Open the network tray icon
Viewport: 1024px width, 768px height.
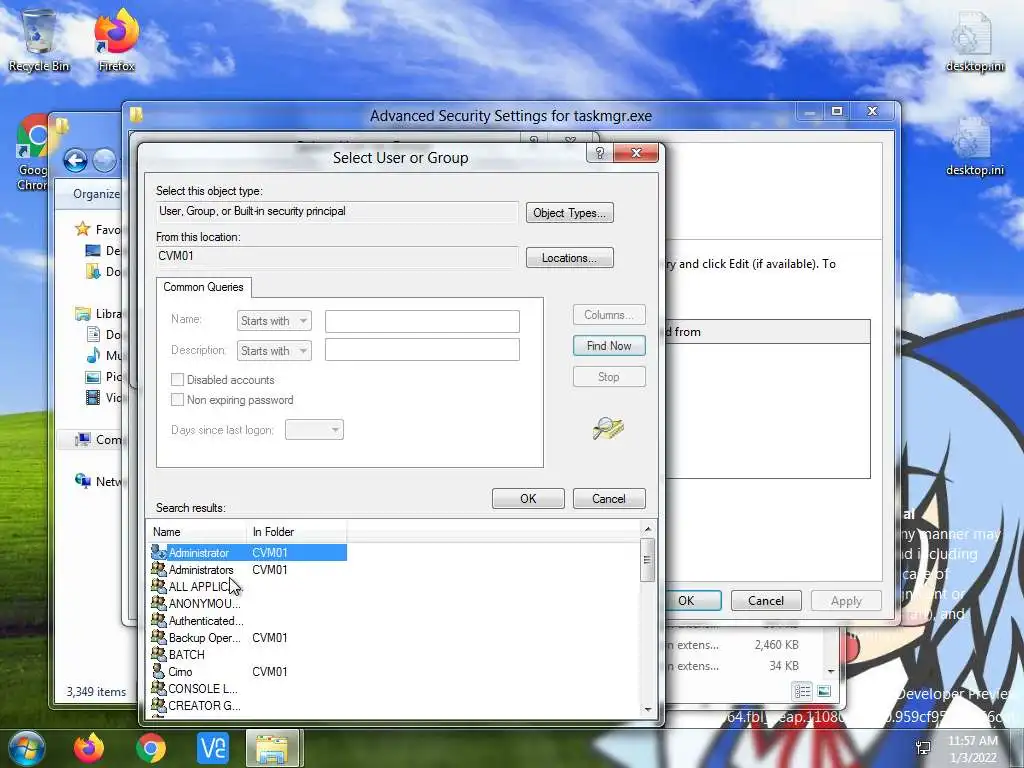(x=923, y=748)
